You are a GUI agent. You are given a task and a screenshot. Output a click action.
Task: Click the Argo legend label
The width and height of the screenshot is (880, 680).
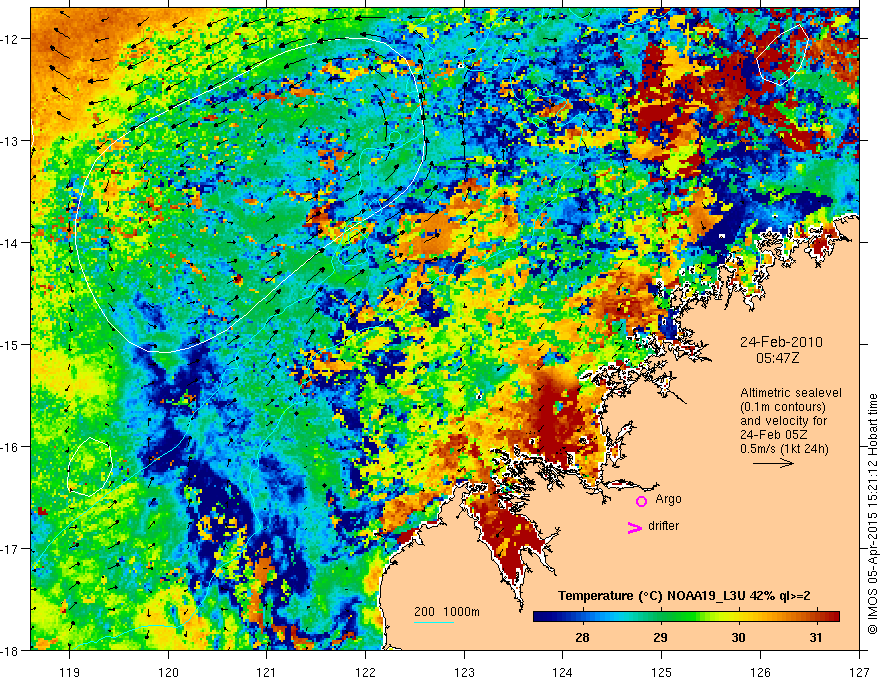point(668,499)
